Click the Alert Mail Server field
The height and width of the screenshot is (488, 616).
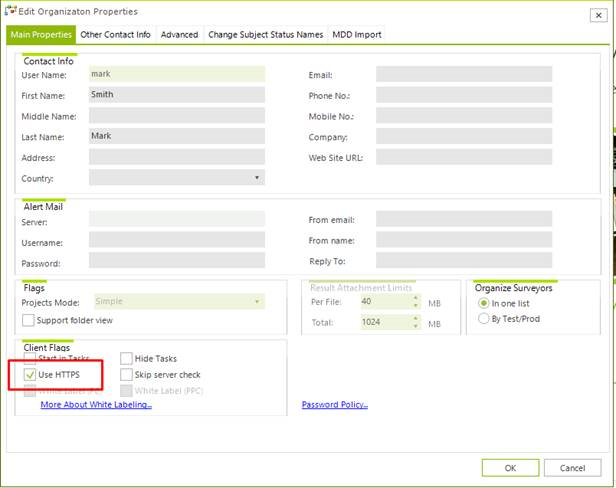177,219
